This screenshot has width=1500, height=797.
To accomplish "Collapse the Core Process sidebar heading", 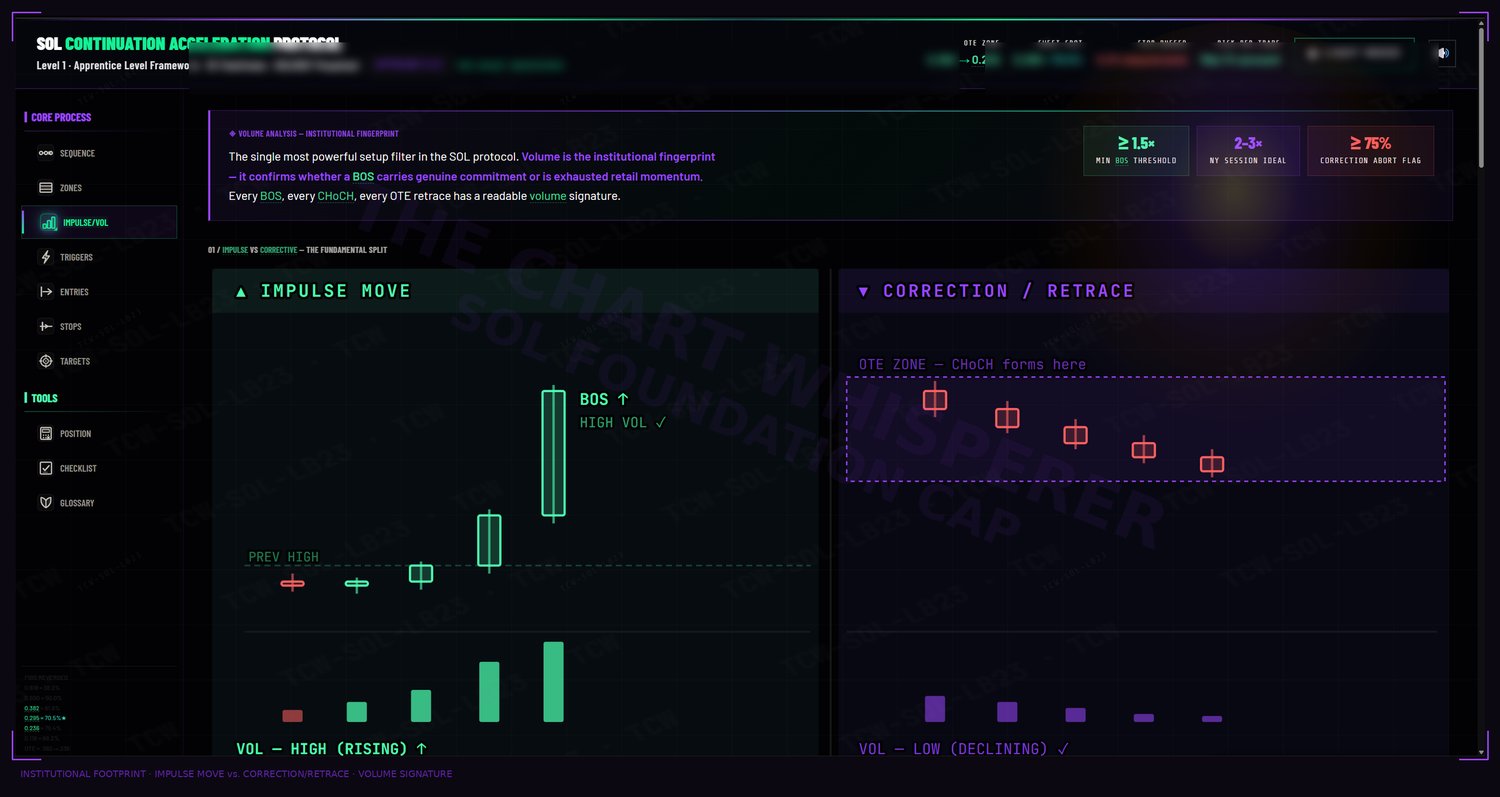I will (x=60, y=117).
